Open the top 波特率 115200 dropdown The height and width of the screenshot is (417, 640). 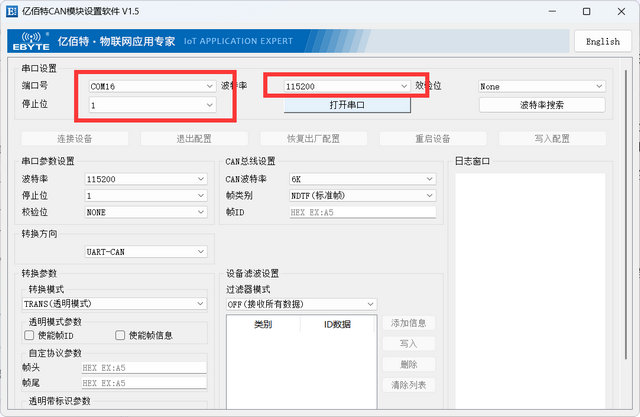pos(347,87)
